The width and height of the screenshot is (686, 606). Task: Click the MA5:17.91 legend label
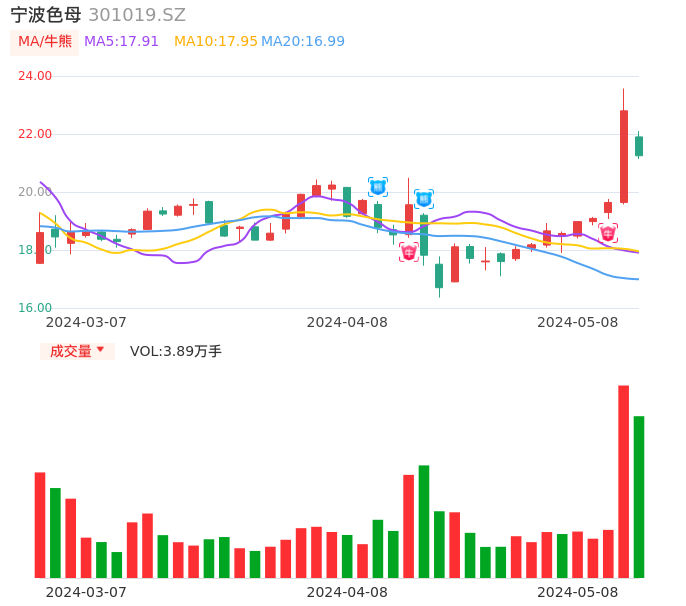point(121,42)
